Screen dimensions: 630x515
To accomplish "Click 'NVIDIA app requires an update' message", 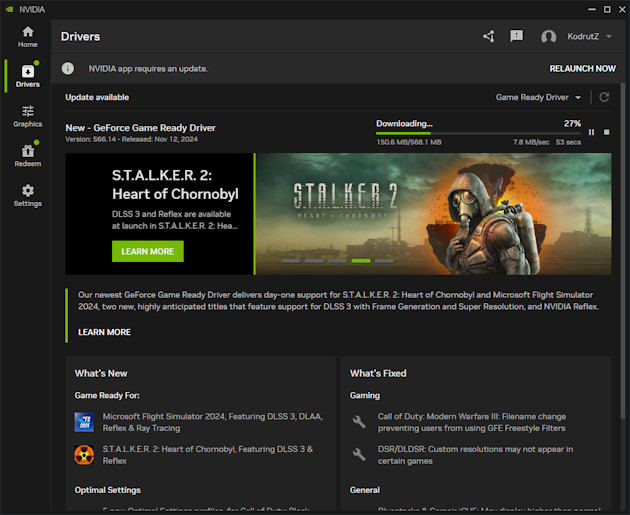I will tap(148, 69).
